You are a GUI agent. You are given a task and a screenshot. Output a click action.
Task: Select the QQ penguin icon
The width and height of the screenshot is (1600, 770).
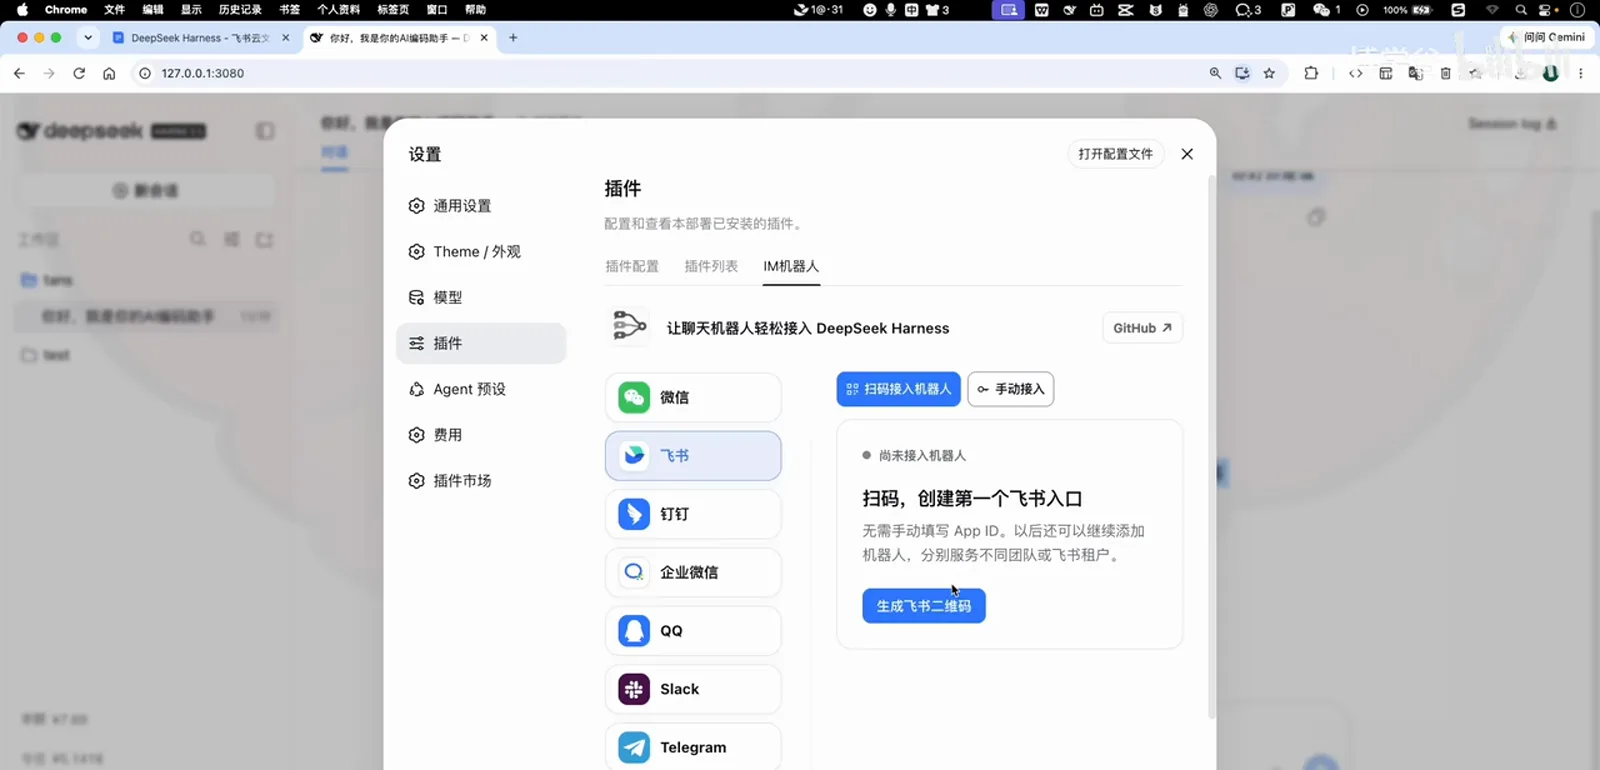tap(634, 631)
